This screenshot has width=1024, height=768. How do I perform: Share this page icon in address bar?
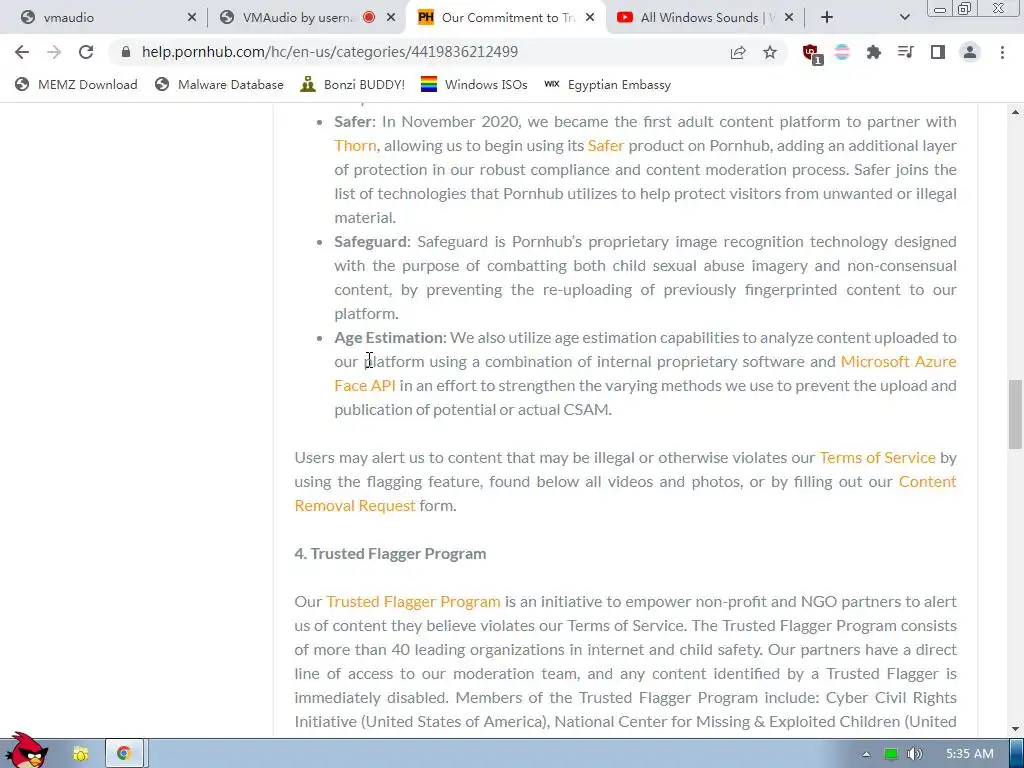(738, 52)
